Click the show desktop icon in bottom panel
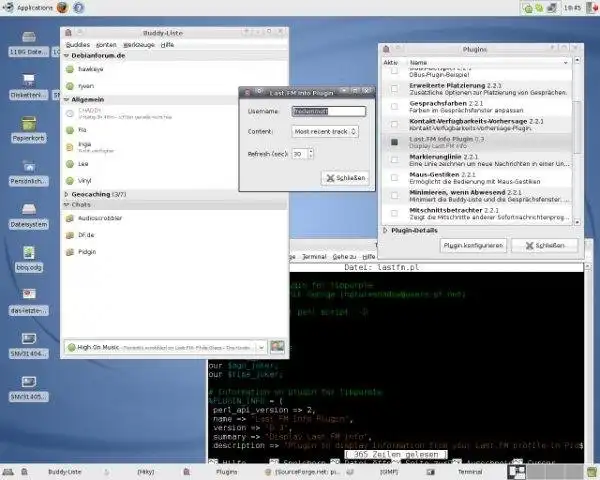This screenshot has width=600, height=480. click(8, 472)
